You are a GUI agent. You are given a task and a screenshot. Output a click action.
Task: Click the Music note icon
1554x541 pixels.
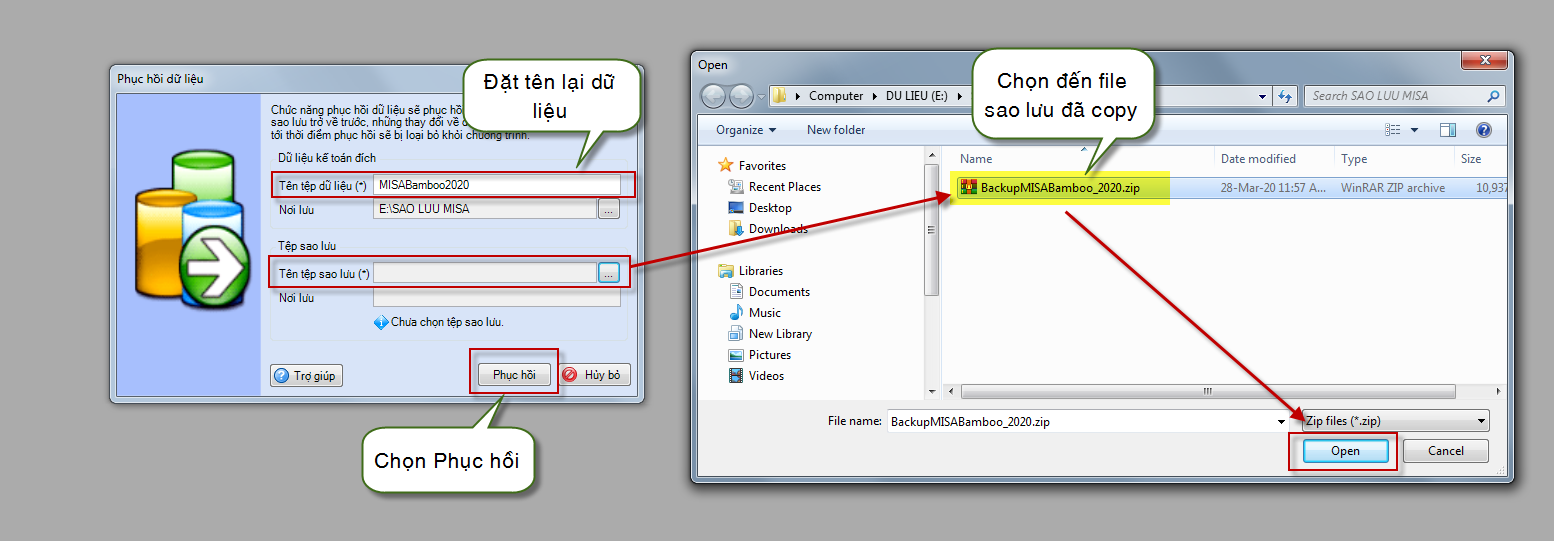pos(736,313)
